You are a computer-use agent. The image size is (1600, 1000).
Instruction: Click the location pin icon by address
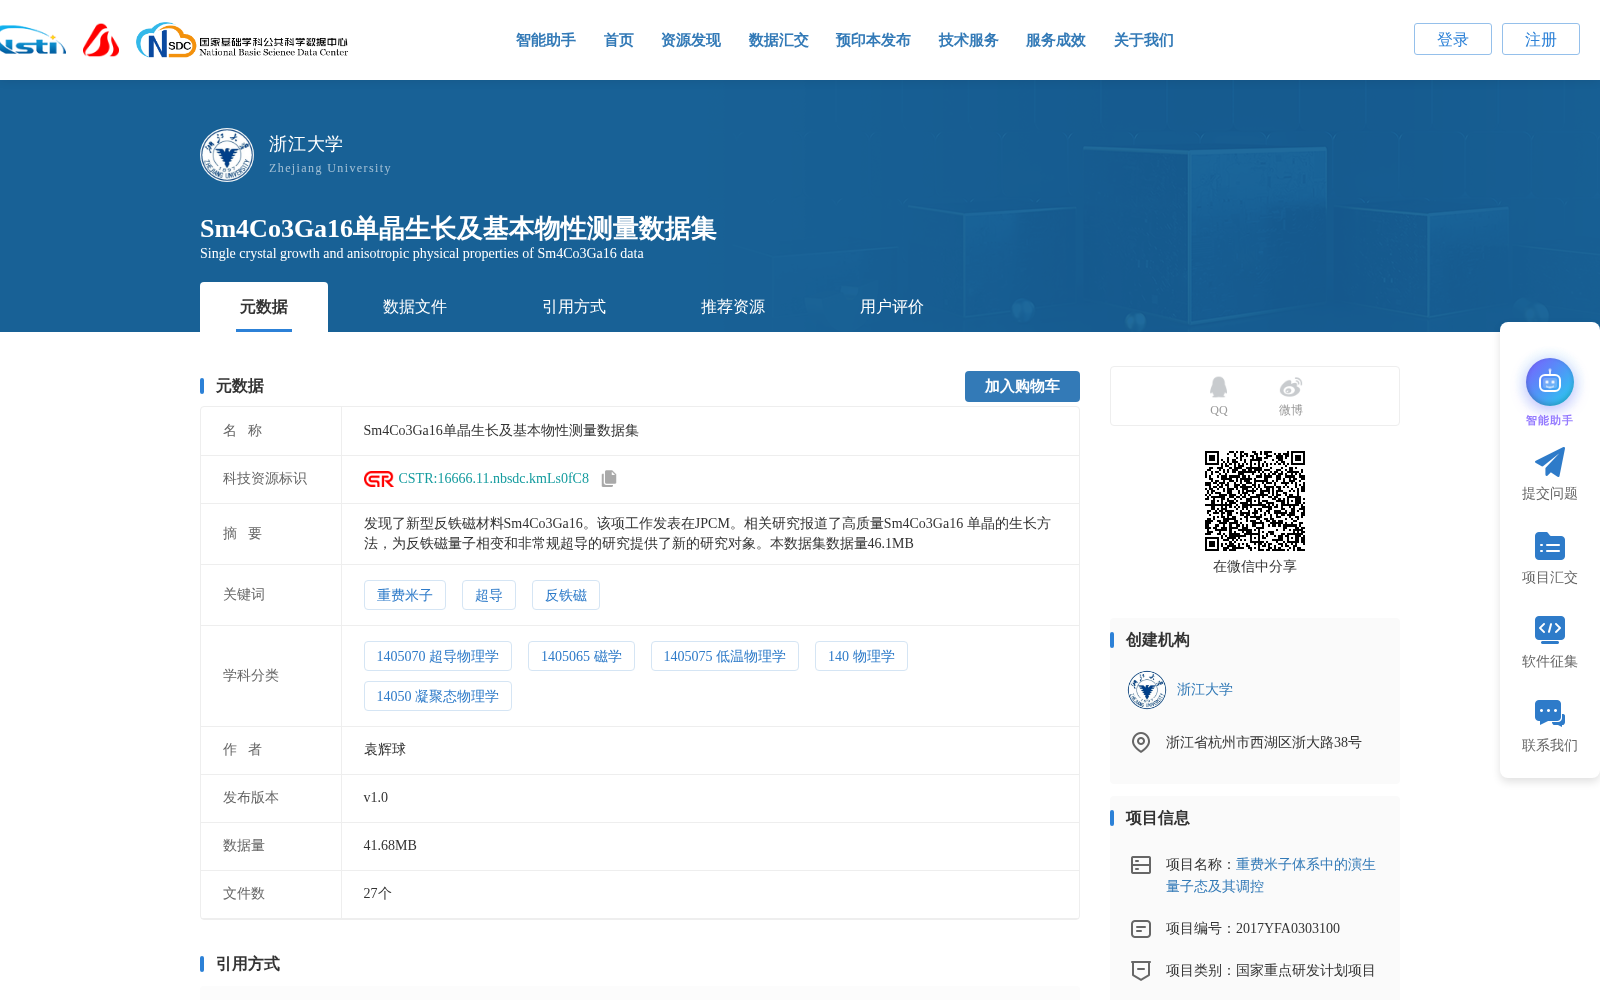click(x=1141, y=742)
